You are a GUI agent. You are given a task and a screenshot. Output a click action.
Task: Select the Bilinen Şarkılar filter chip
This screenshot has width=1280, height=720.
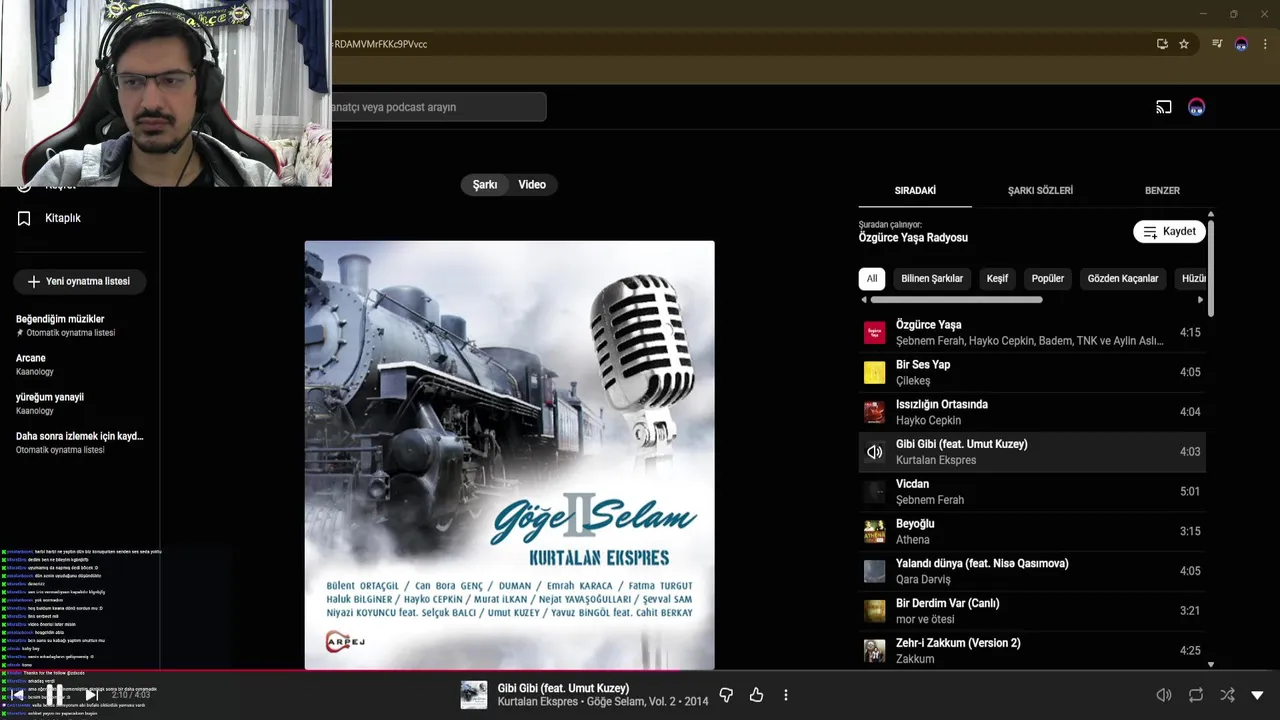click(932, 279)
